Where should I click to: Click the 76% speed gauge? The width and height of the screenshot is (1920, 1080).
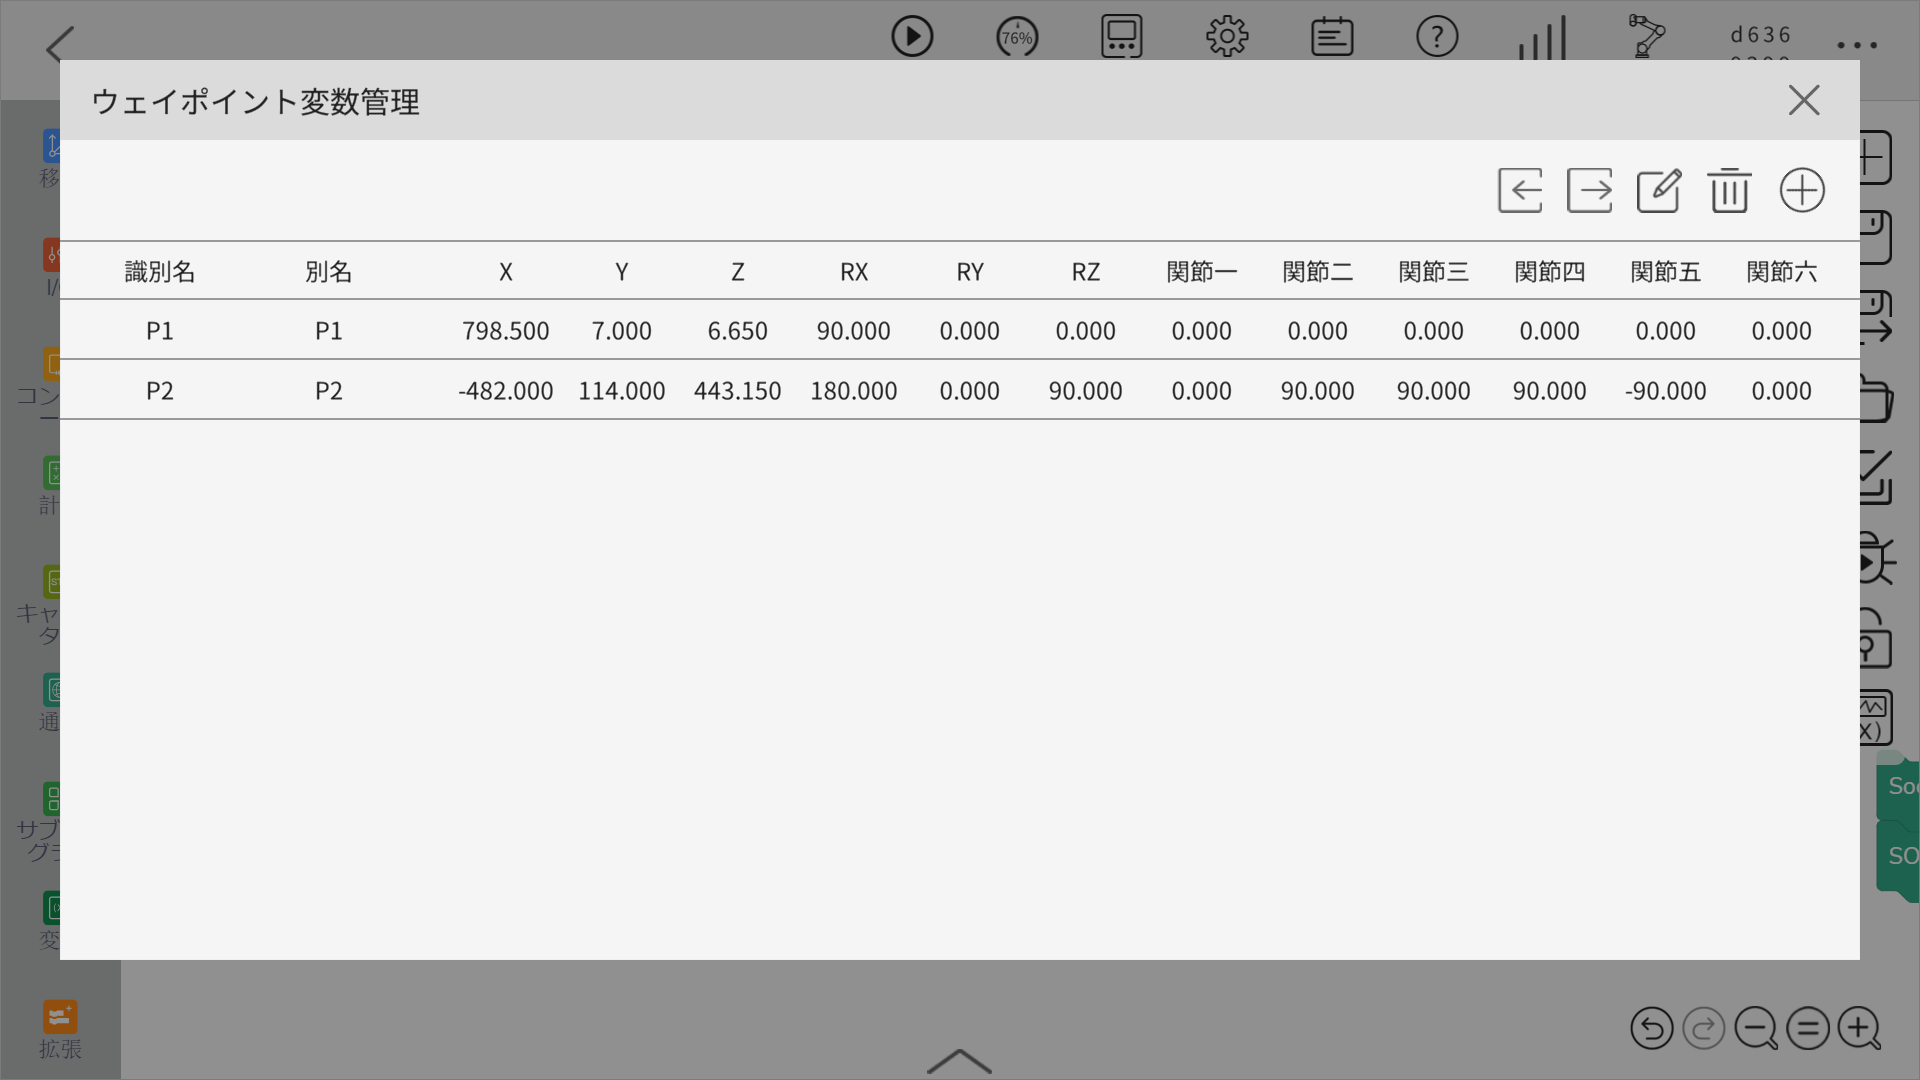1017,37
